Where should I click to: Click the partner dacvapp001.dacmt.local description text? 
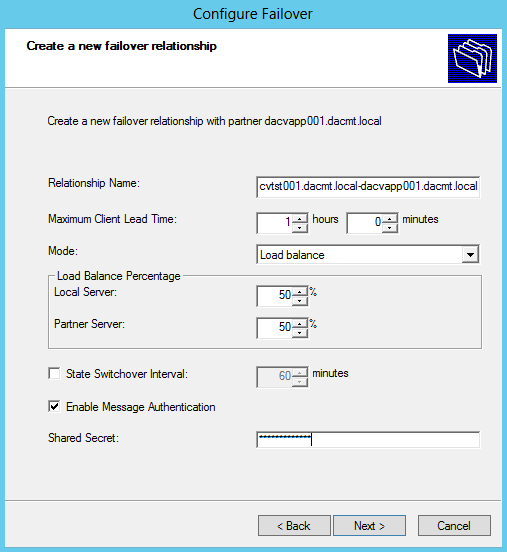(x=214, y=121)
